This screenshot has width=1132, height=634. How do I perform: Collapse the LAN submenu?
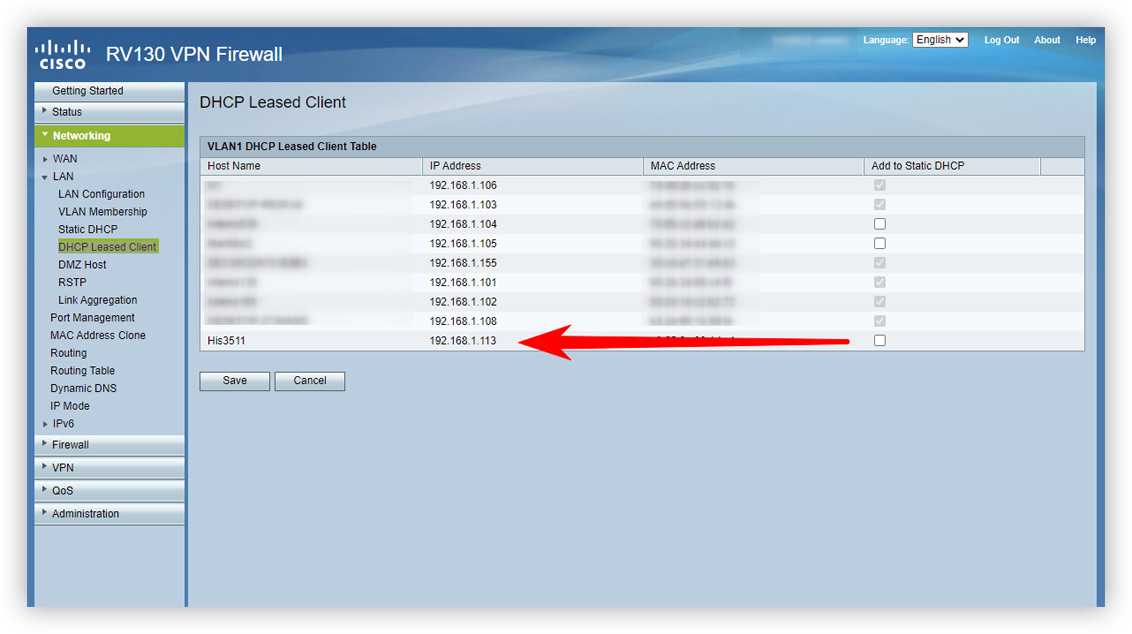63,176
